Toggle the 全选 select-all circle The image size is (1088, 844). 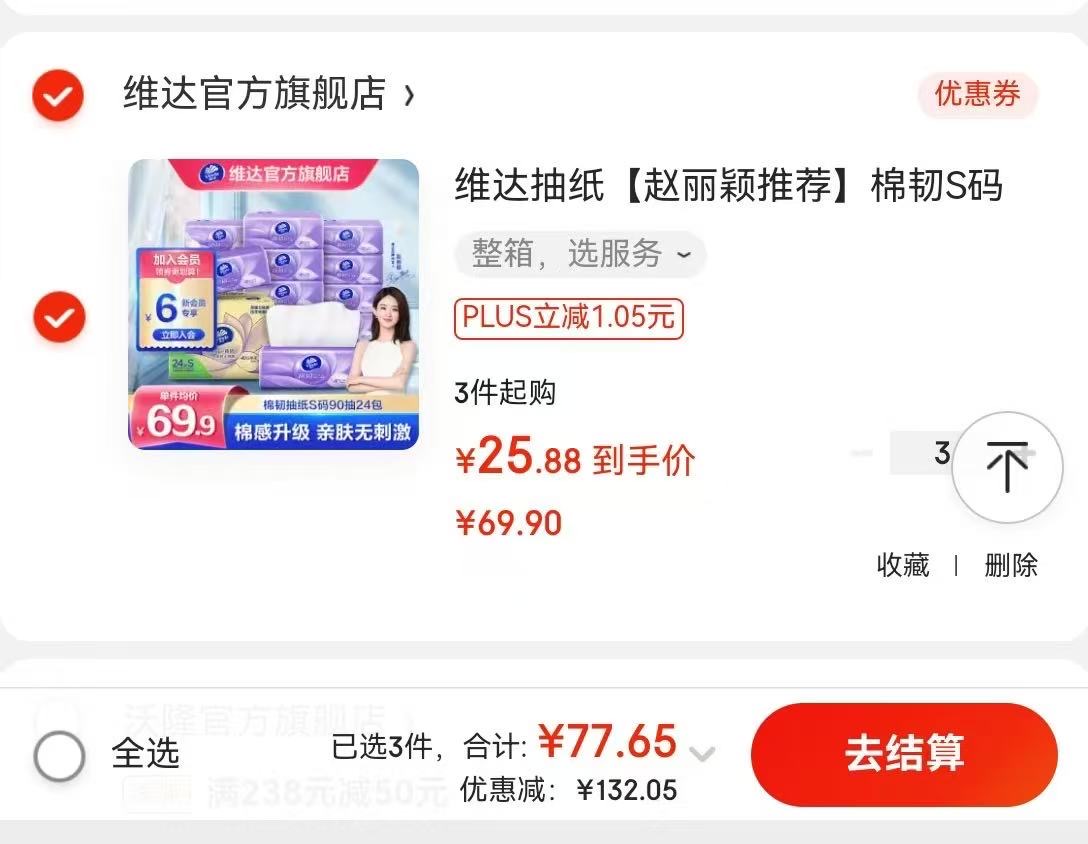pyautogui.click(x=60, y=756)
